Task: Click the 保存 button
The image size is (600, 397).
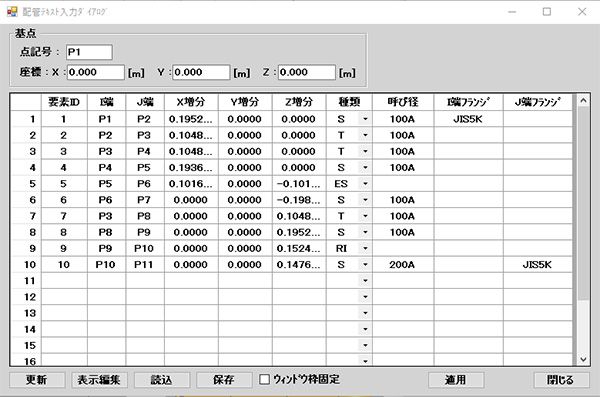Action: pos(224,380)
